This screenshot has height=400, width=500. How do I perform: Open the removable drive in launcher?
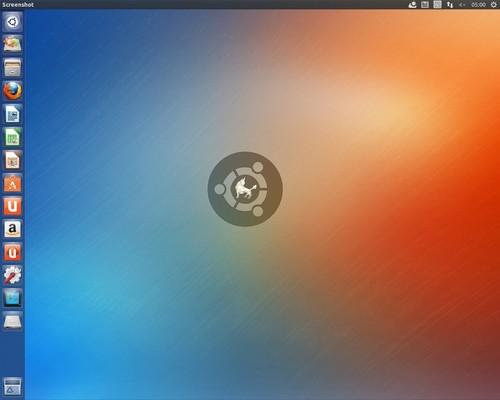click(x=12, y=321)
